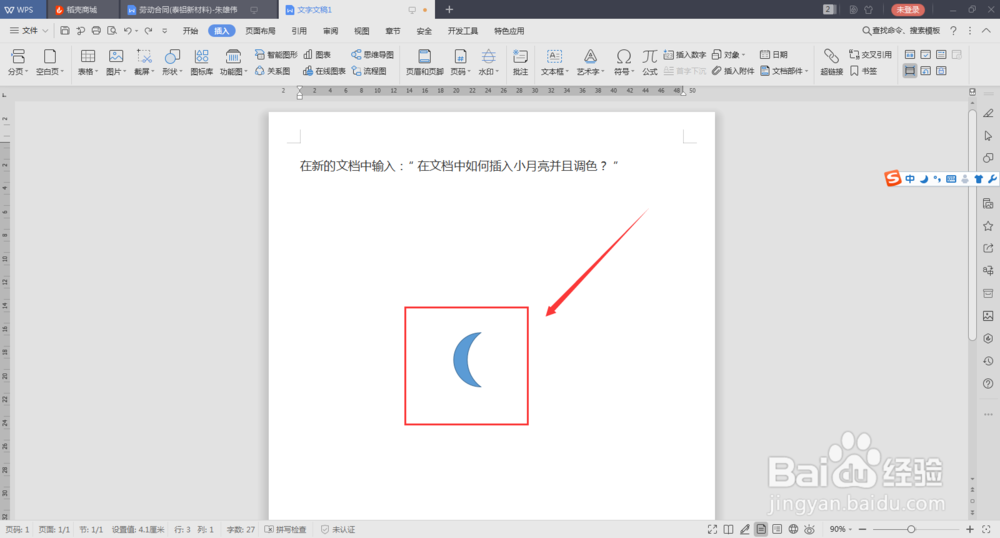Insert a 思维导图 mind map
The image size is (1000, 538).
372,55
